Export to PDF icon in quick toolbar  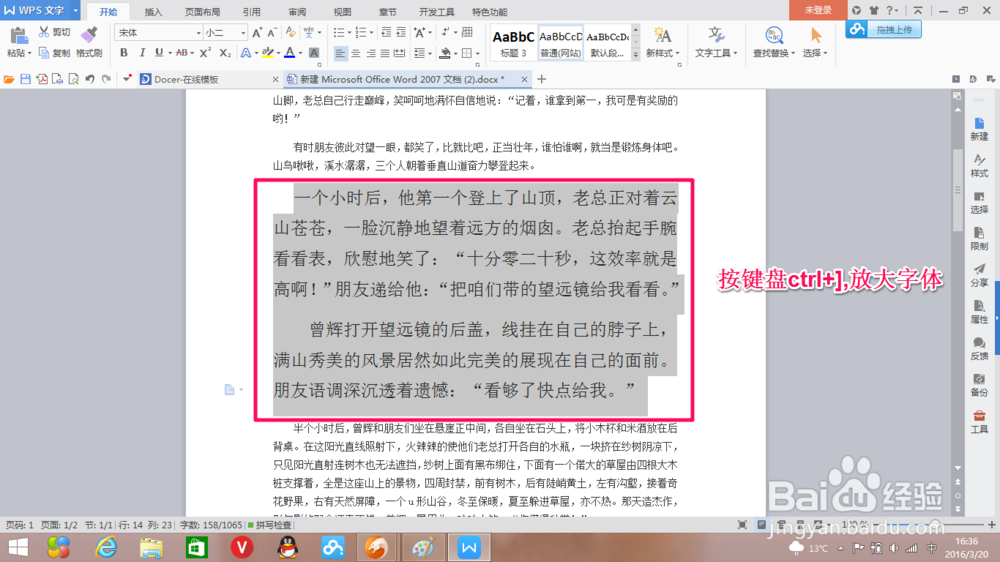coord(41,79)
